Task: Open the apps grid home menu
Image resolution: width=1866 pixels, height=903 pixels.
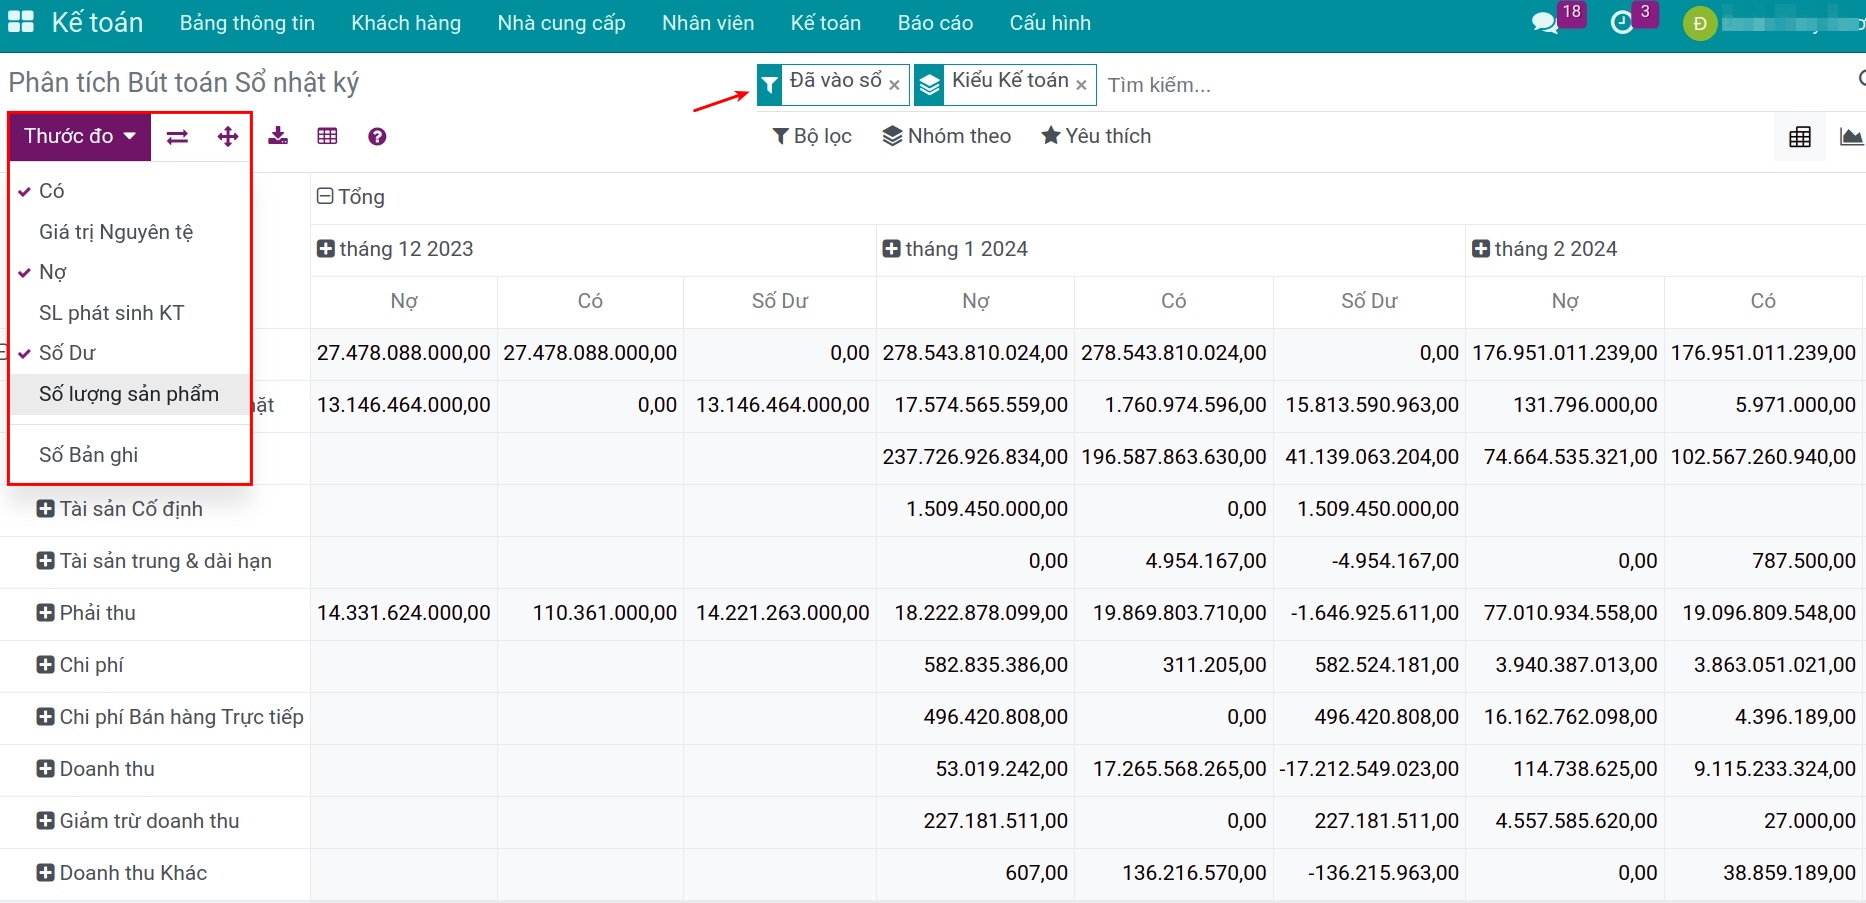Action: point(21,22)
